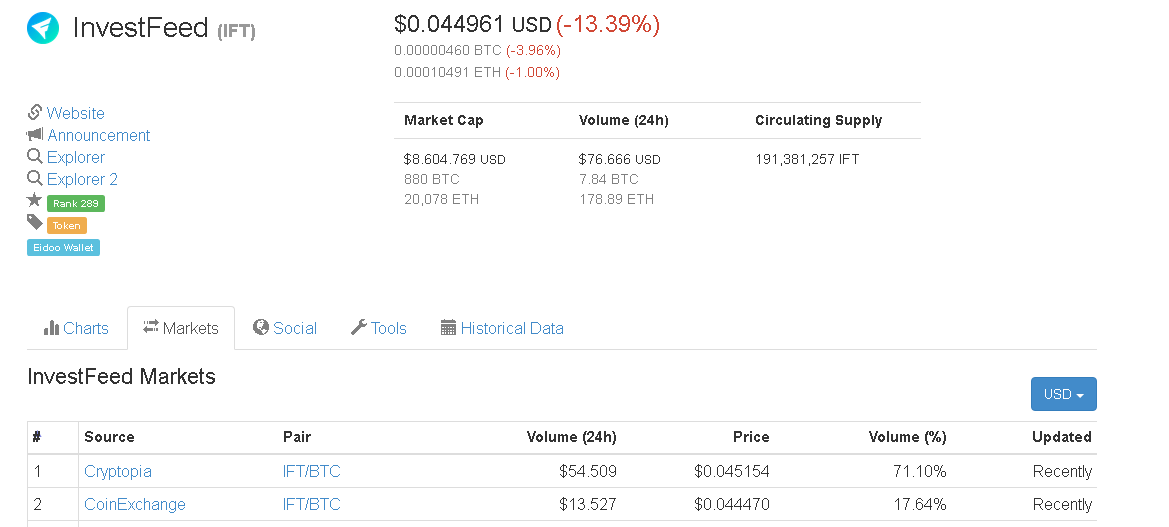1169x527 pixels.
Task: Click the orange Token label
Action: point(66,226)
